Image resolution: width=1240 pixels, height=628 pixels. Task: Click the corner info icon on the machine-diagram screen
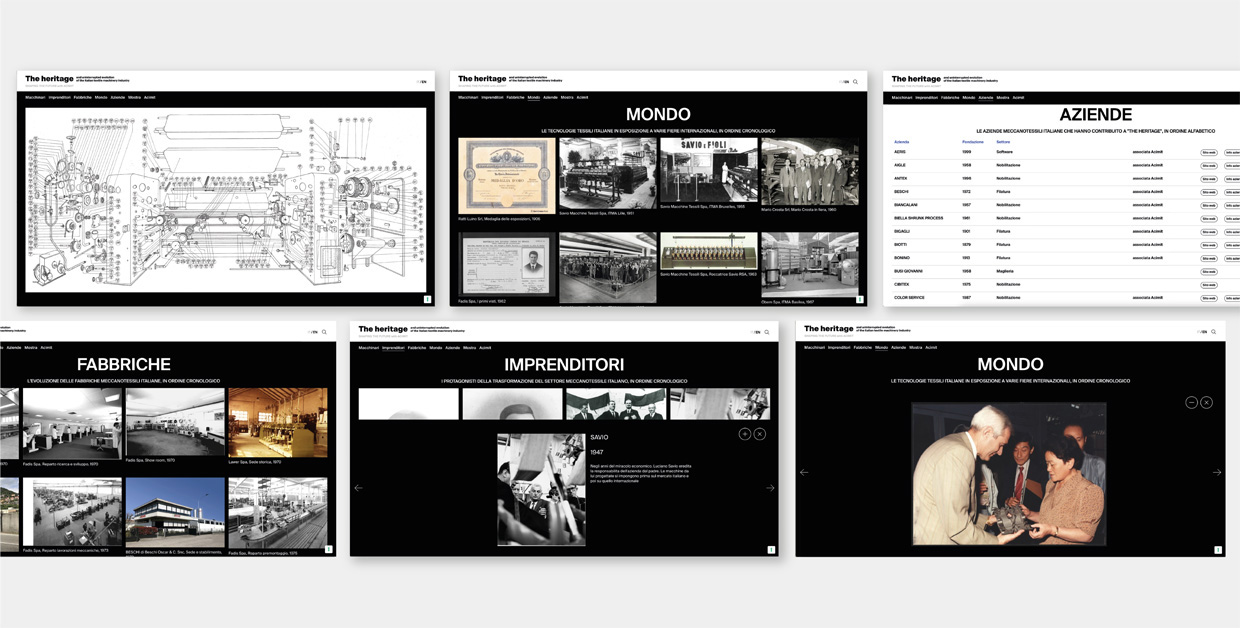click(x=427, y=298)
